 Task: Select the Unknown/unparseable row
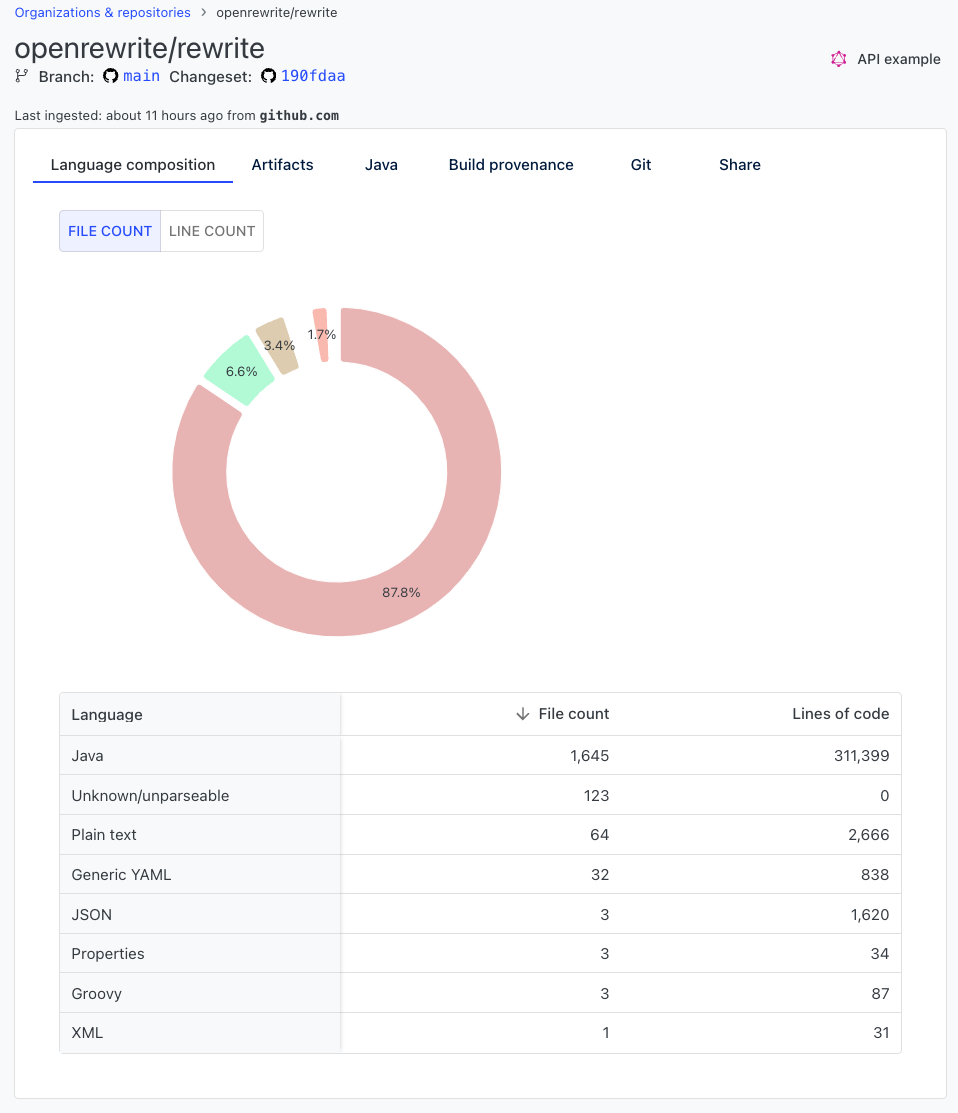click(480, 795)
